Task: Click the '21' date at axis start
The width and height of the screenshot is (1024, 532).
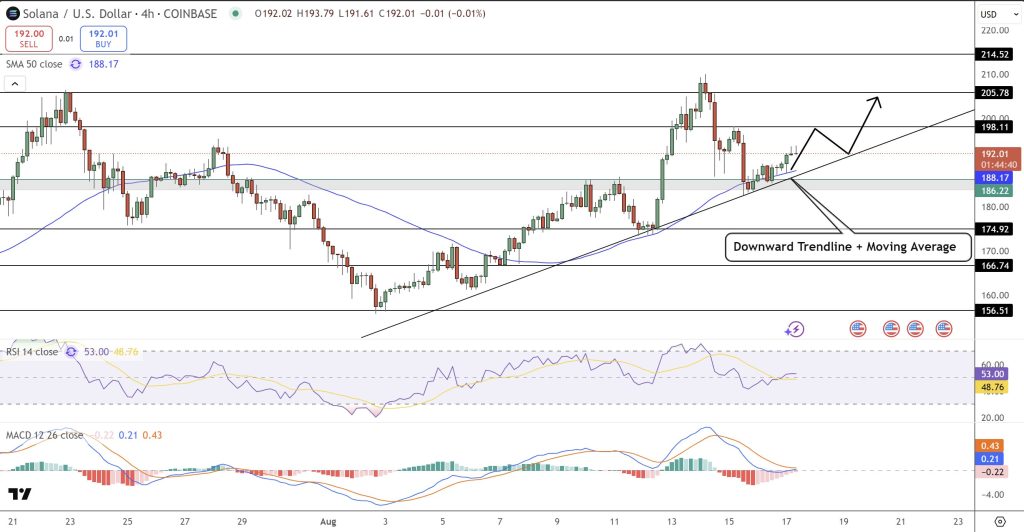Action: point(12,522)
